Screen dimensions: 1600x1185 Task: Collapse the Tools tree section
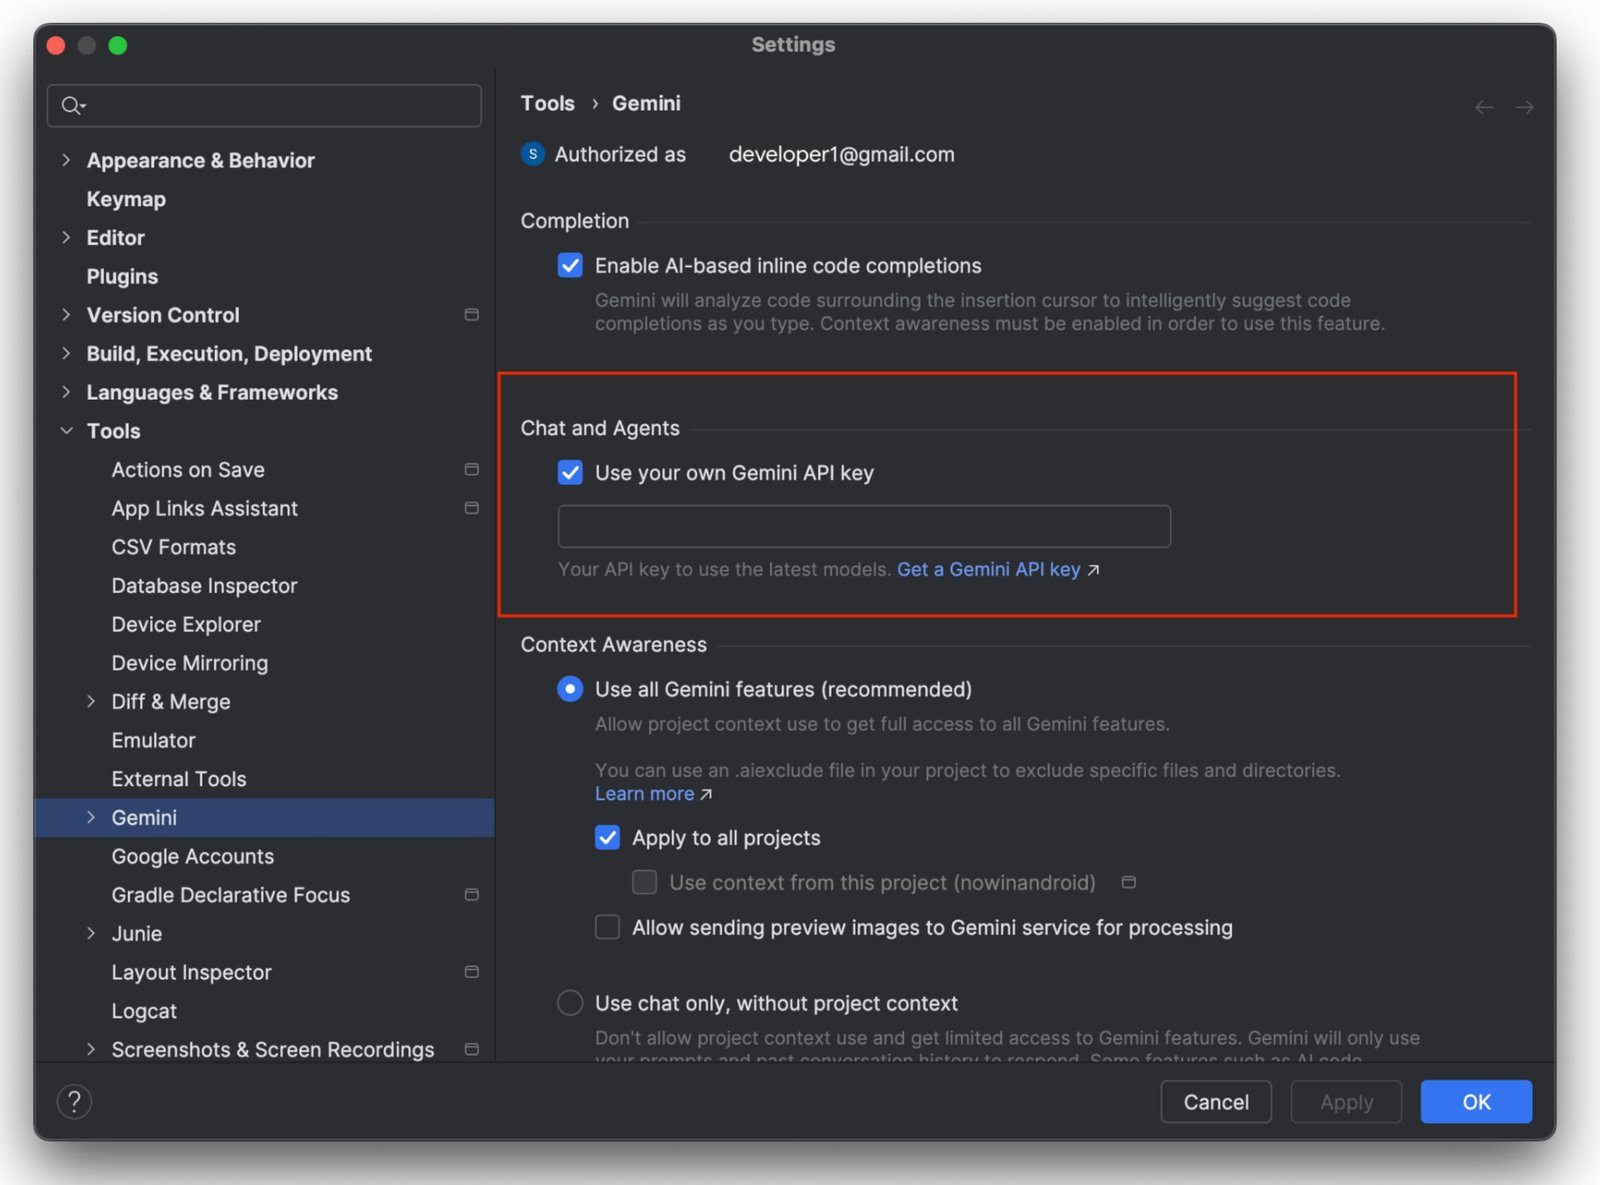click(66, 431)
